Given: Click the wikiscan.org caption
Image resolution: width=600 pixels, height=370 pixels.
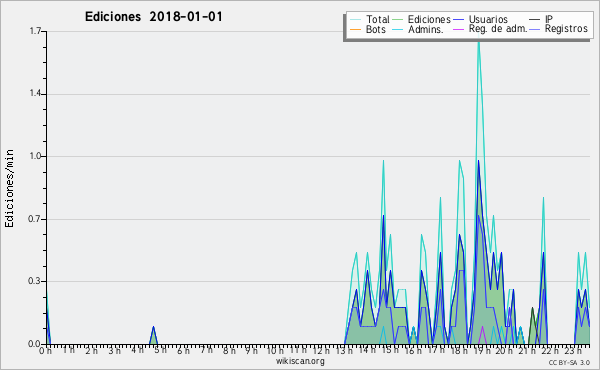Looking at the screenshot, I should (300, 361).
